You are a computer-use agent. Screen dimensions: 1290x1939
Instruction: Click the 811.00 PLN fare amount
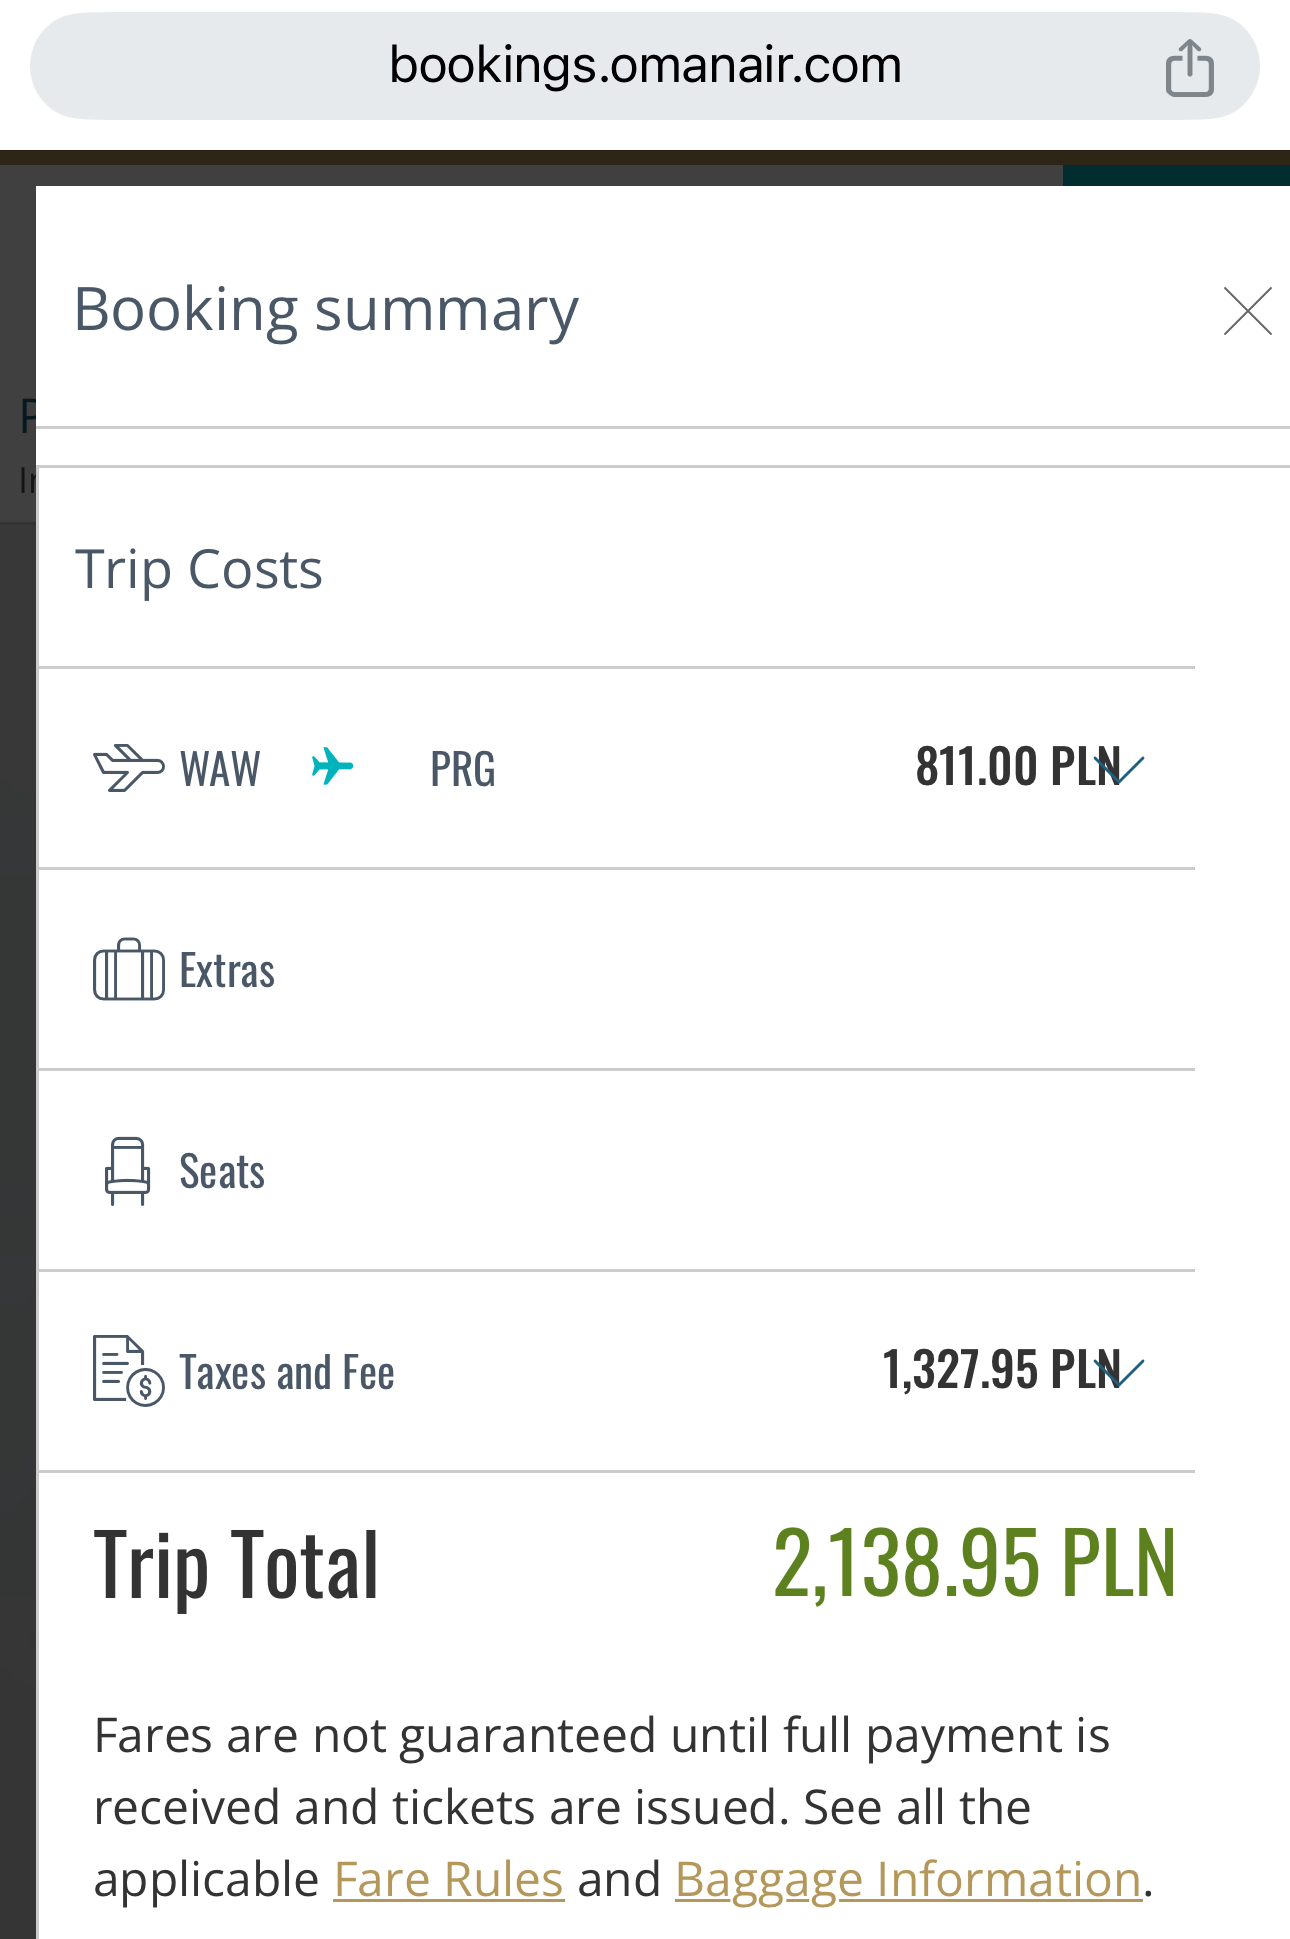click(x=1017, y=767)
